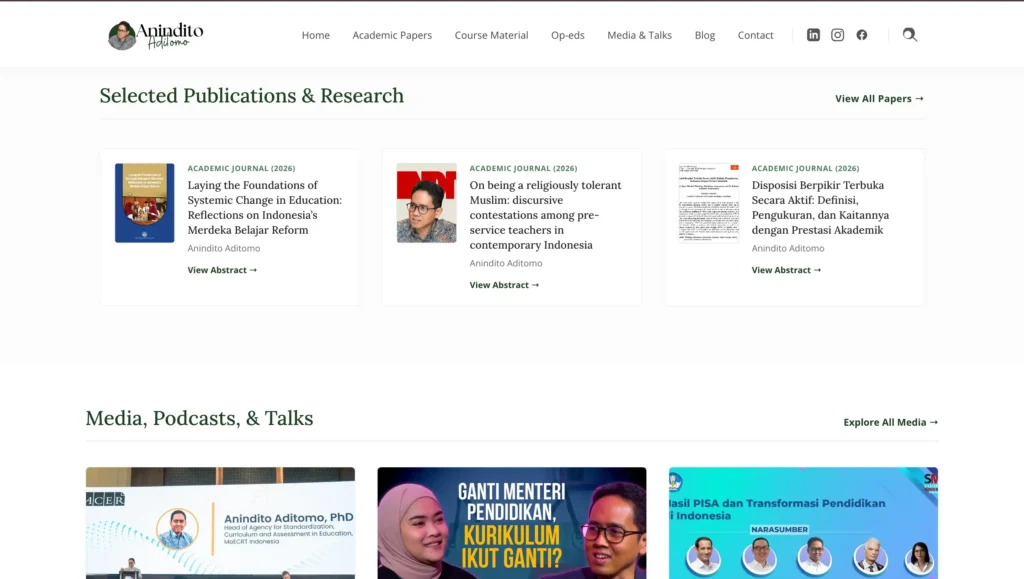Screen dimensions: 1024x579
Task: Open Academic Papers in the navigation
Action: (392, 35)
